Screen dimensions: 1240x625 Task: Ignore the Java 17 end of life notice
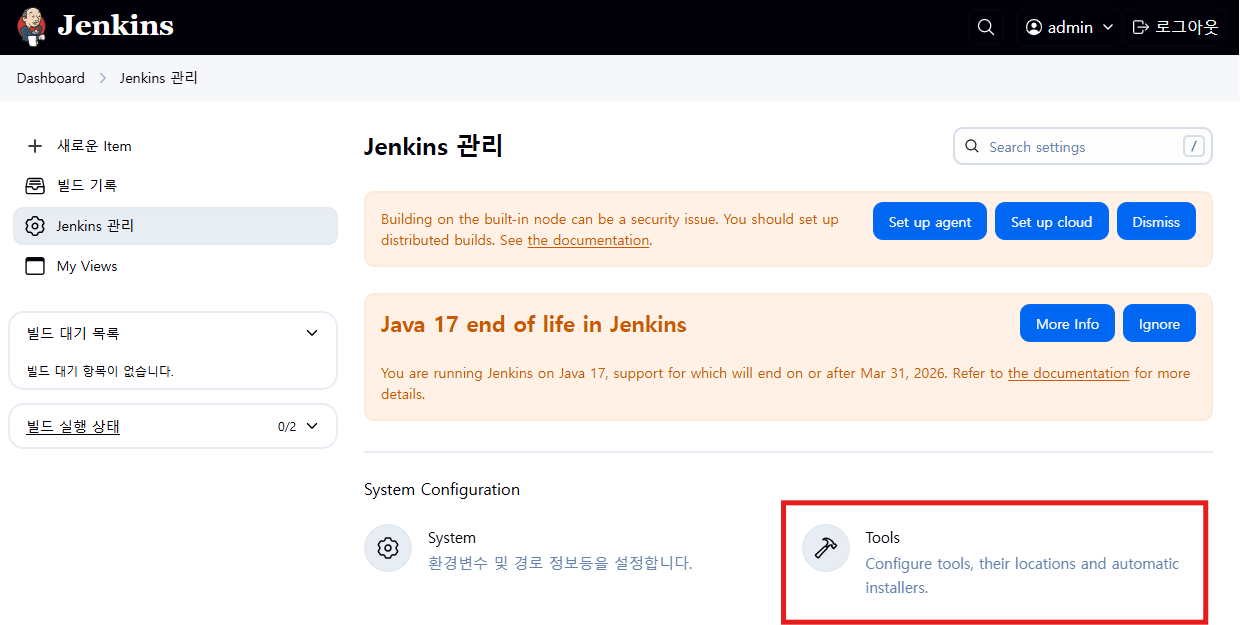(x=1159, y=324)
